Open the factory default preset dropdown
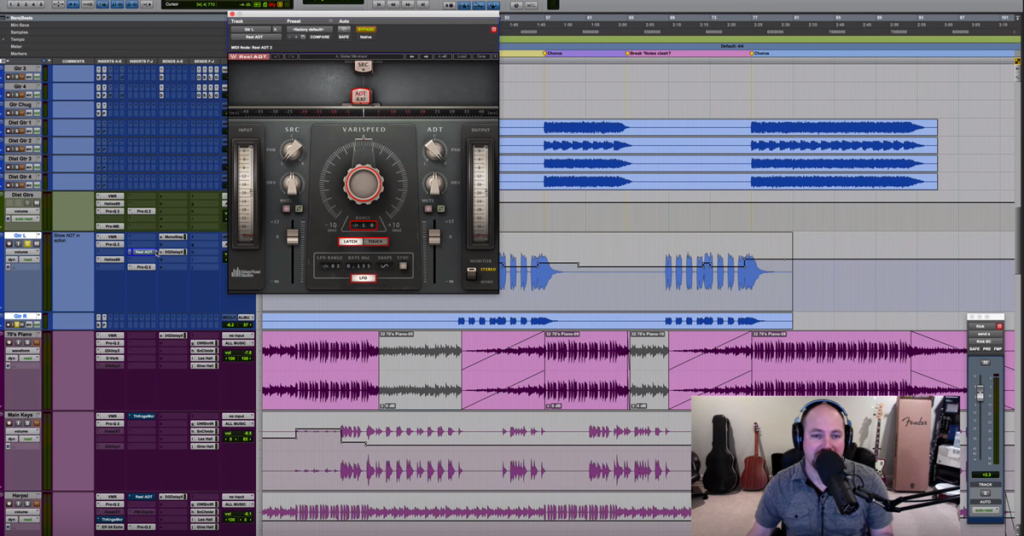 tap(310, 29)
